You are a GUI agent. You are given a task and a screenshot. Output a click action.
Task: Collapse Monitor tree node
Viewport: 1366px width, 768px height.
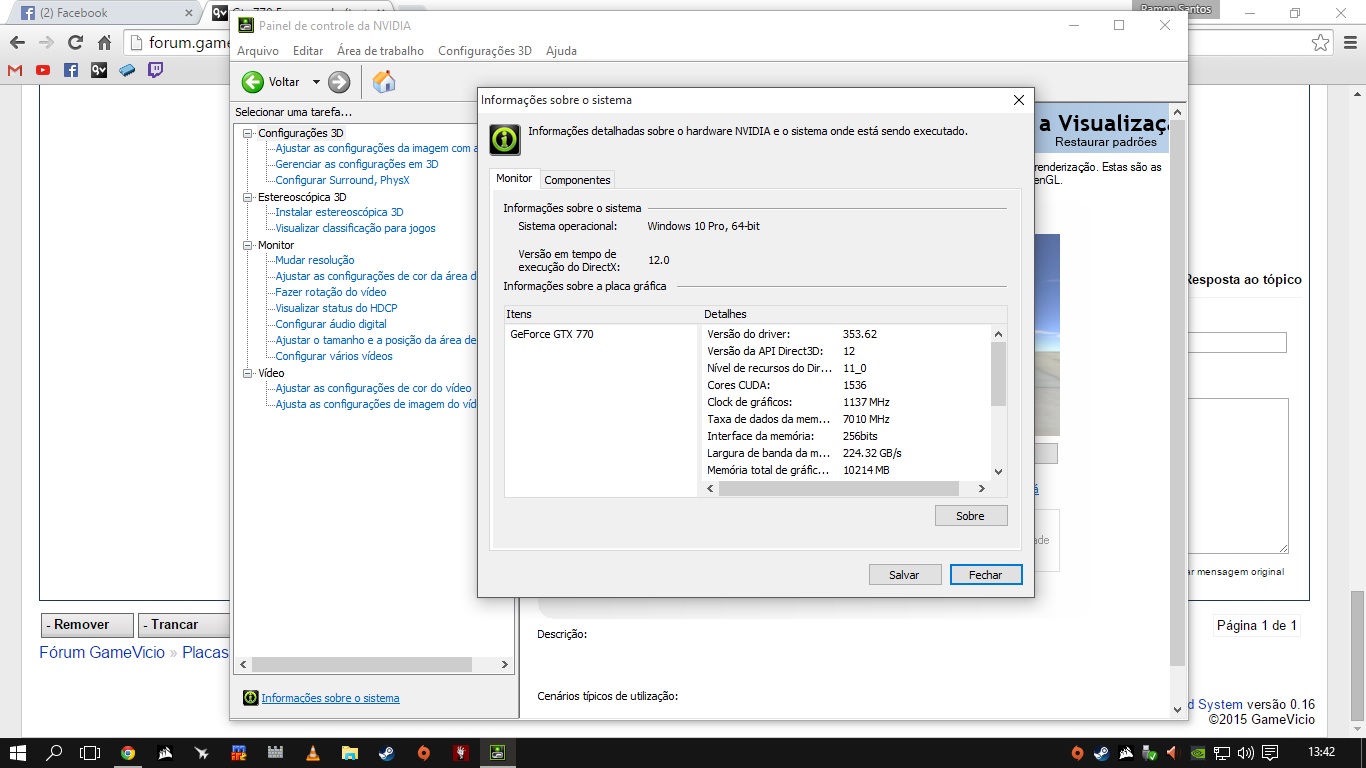point(249,245)
